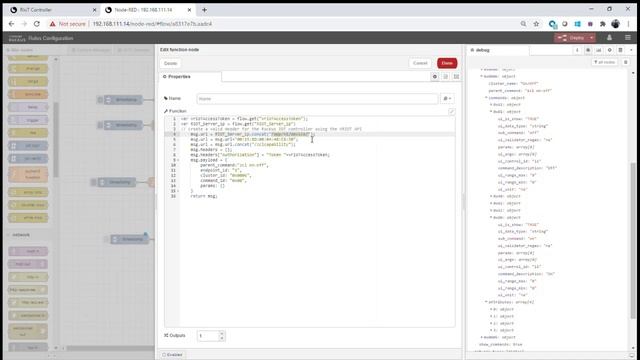The height and width of the screenshot is (360, 640).
Task: Reload the page with browser refresh
Action: [x=37, y=24]
